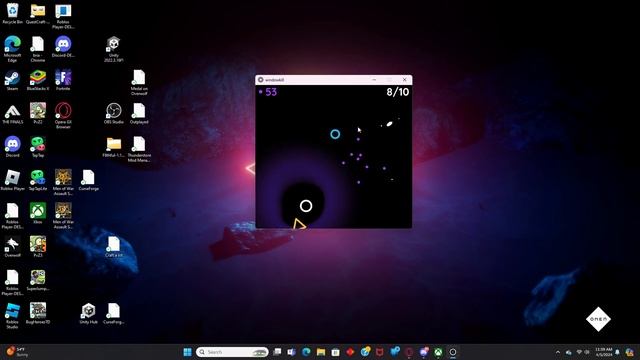Click the 8/10 counter in windowkill
The height and width of the screenshot is (360, 640).
click(x=398, y=92)
